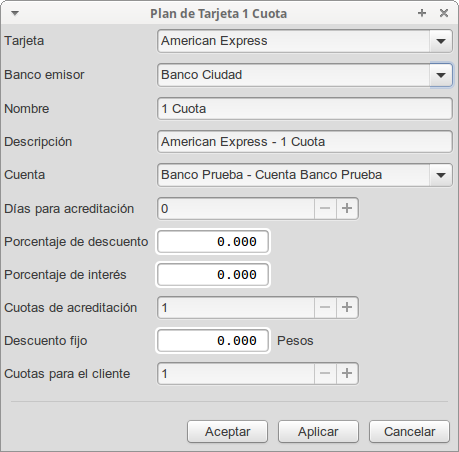Decrease Días para acreditación with minus

click(x=325, y=208)
